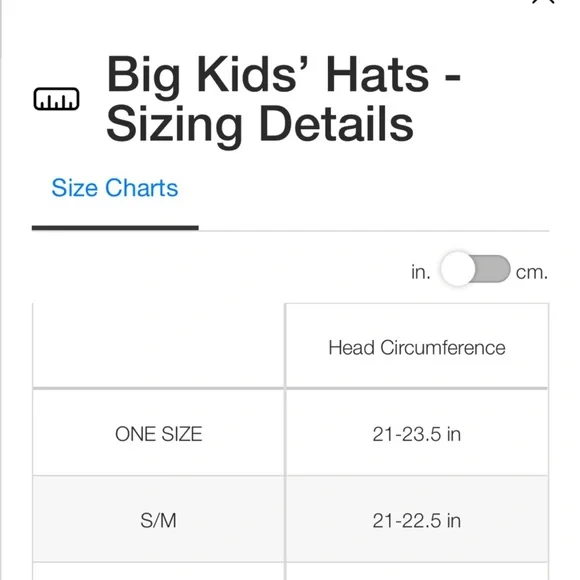Click the Big Kids' Hats Sizing Details heading
Viewport: 580px width, 580px height.
coord(283,98)
